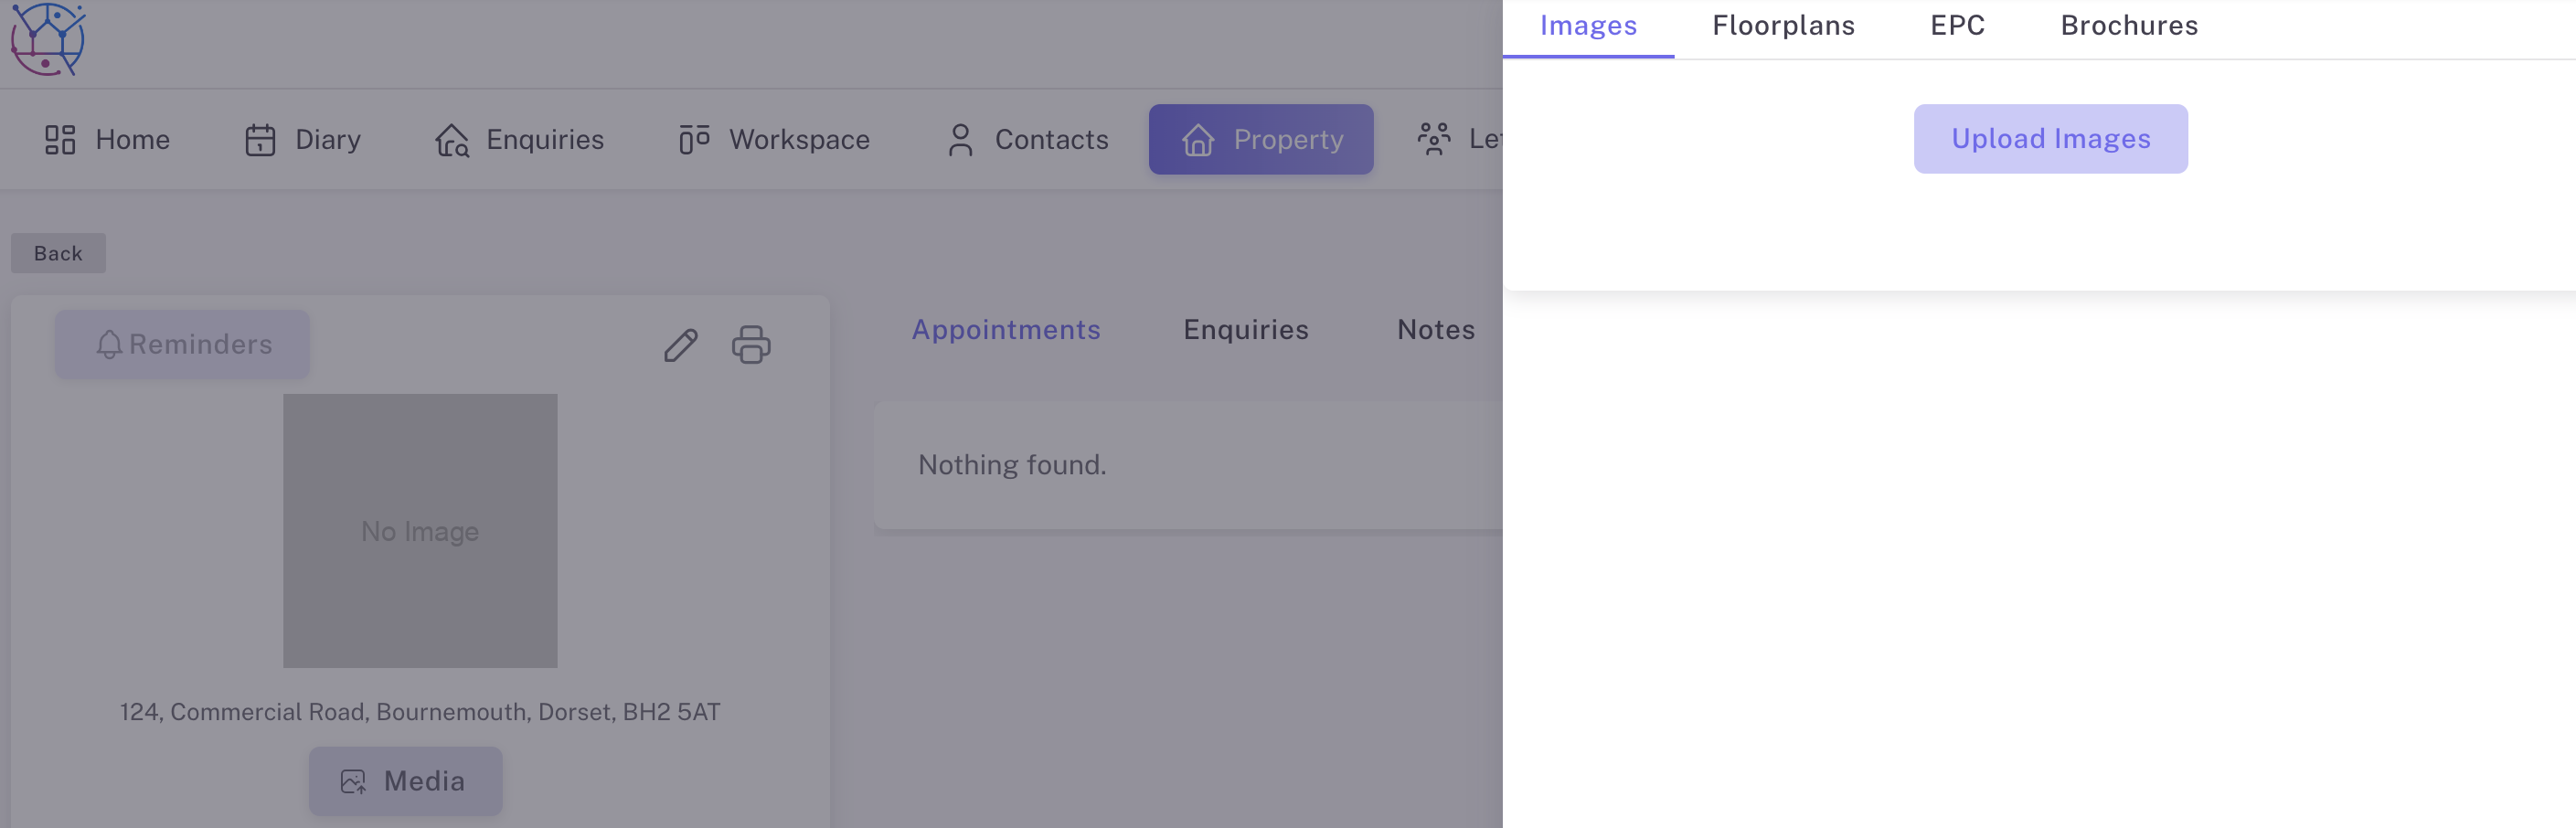The image size is (2576, 828).
Task: Click the Enquiries magnifier-house icon
Action: 452,140
